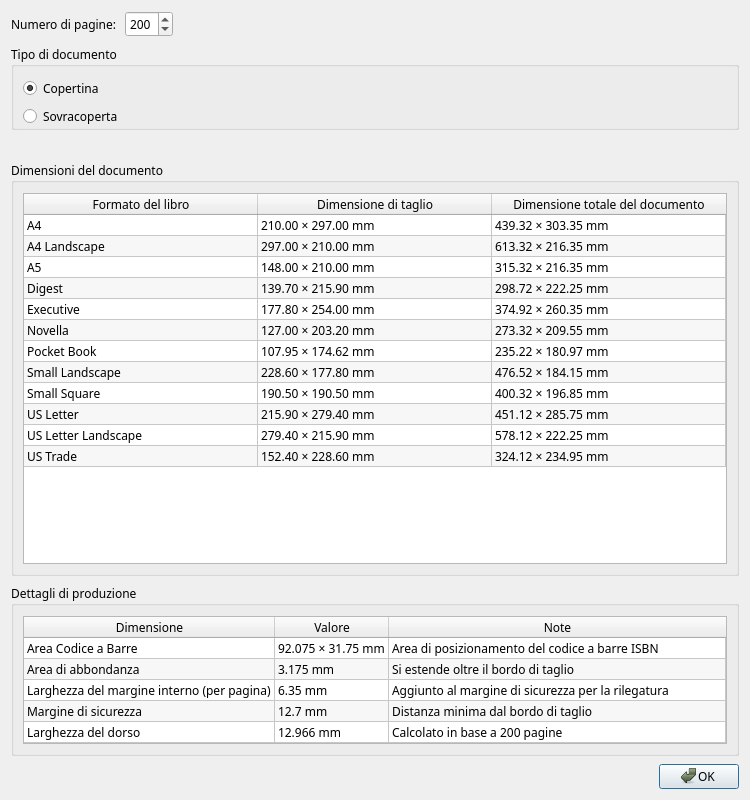Click total size 476.52 × 184.15 mm cell
750x800 pixels.
point(609,372)
